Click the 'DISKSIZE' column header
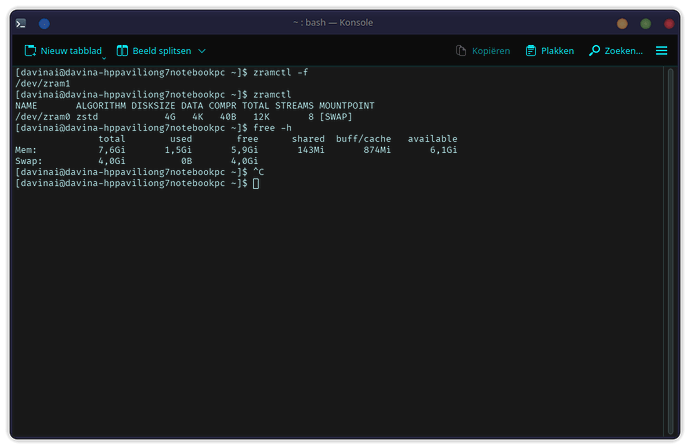The image size is (690, 448). 153,106
